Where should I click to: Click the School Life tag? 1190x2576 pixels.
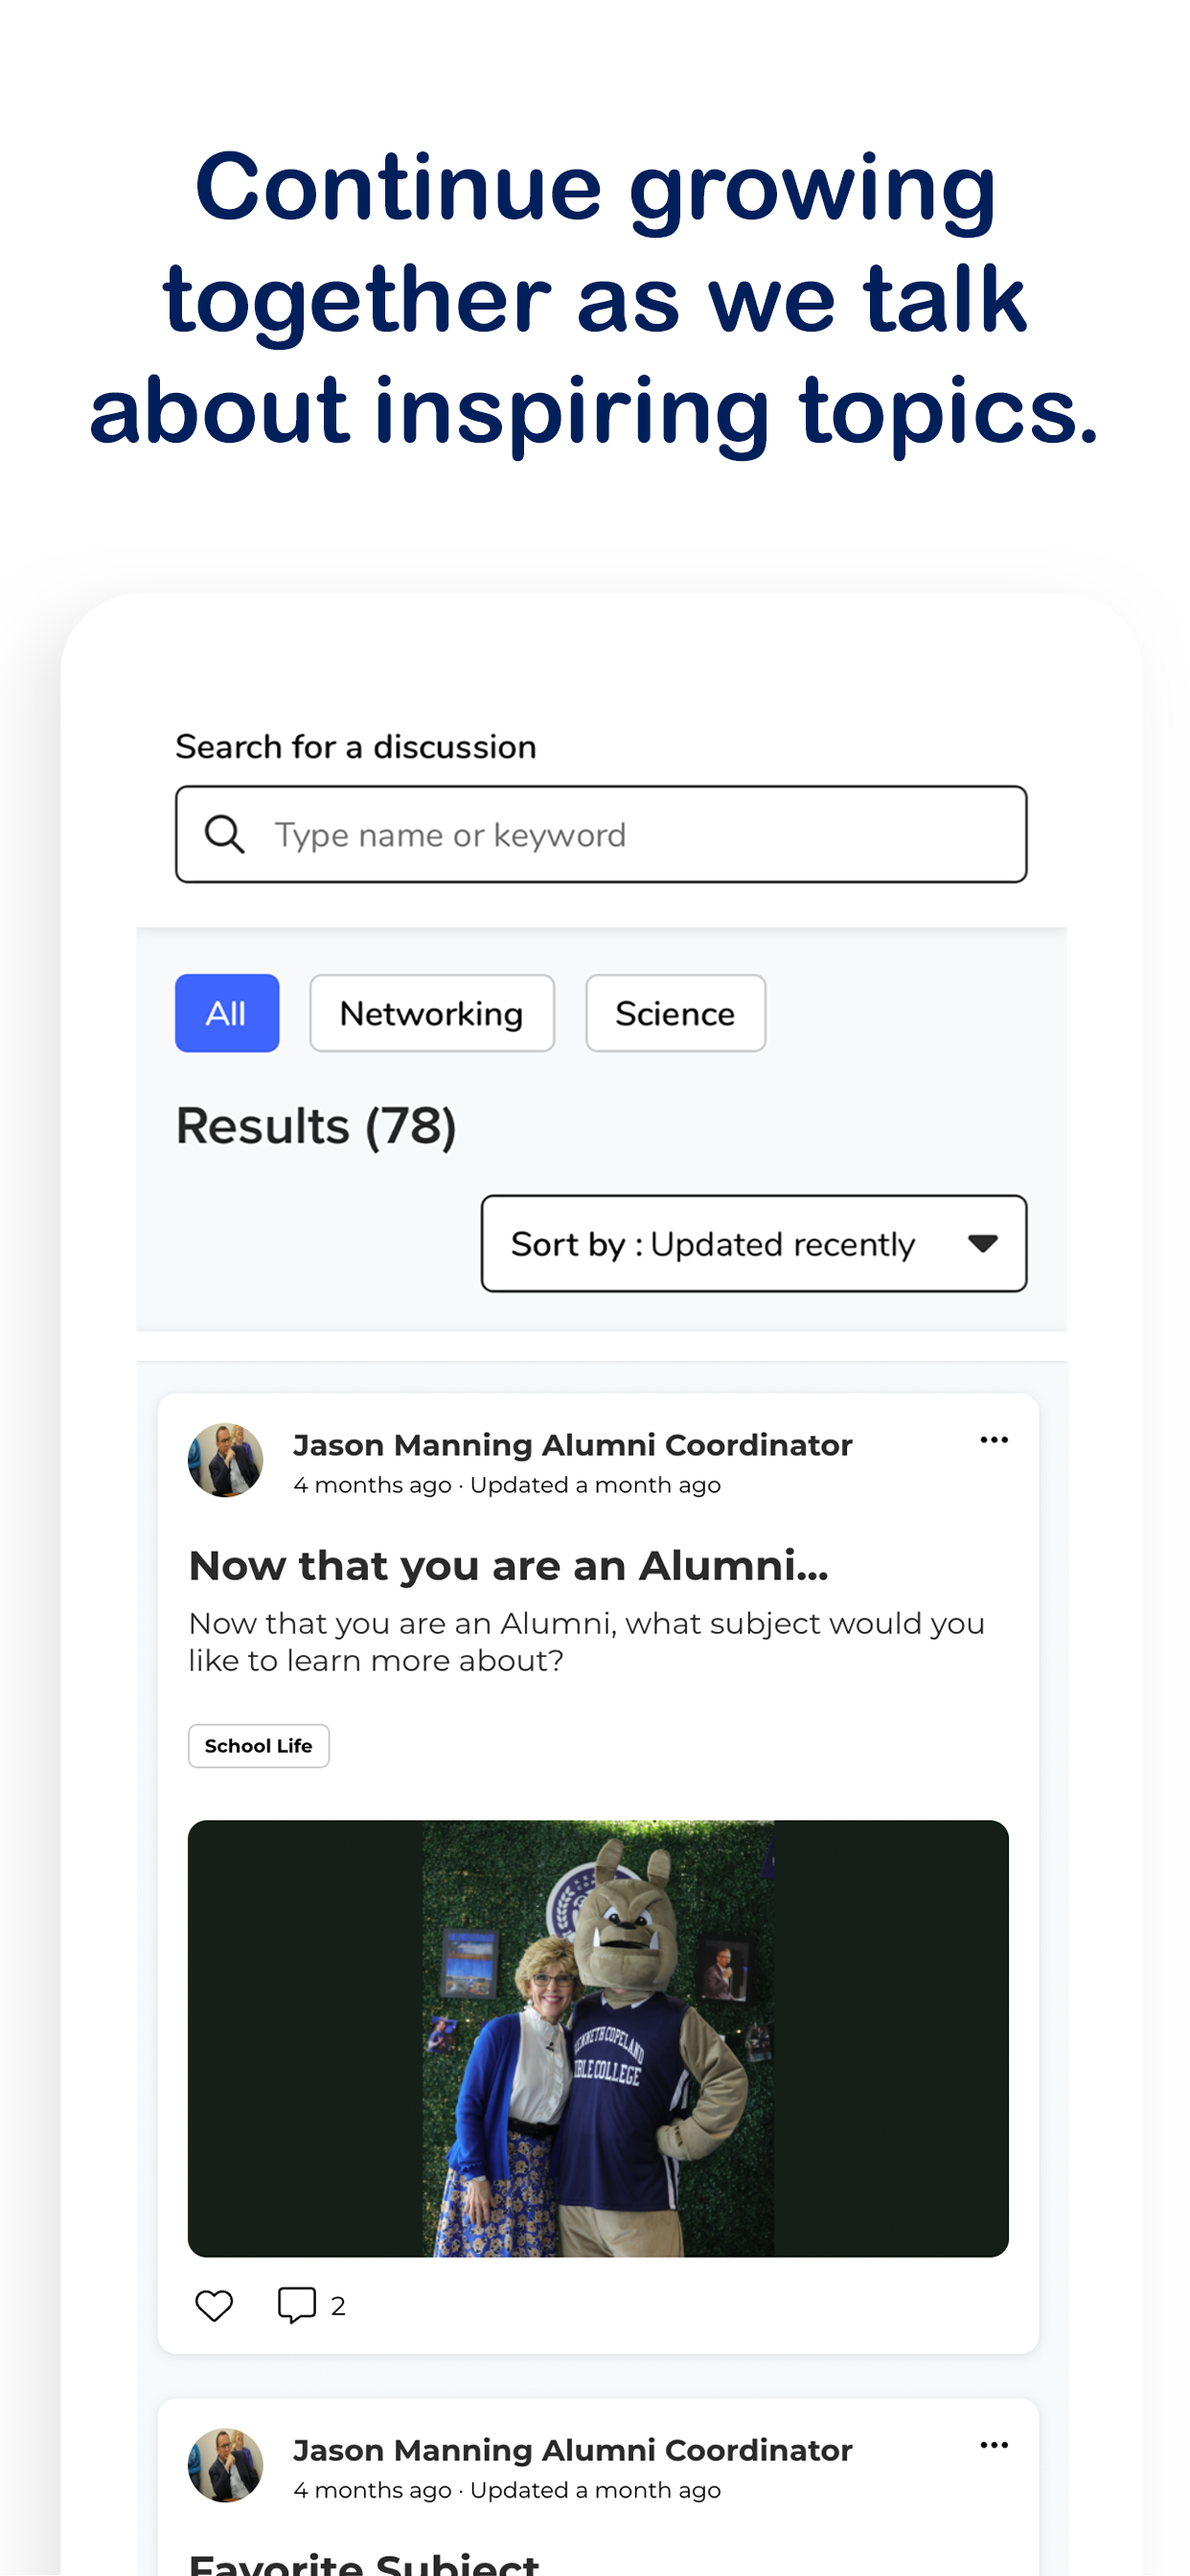pyautogui.click(x=259, y=1746)
